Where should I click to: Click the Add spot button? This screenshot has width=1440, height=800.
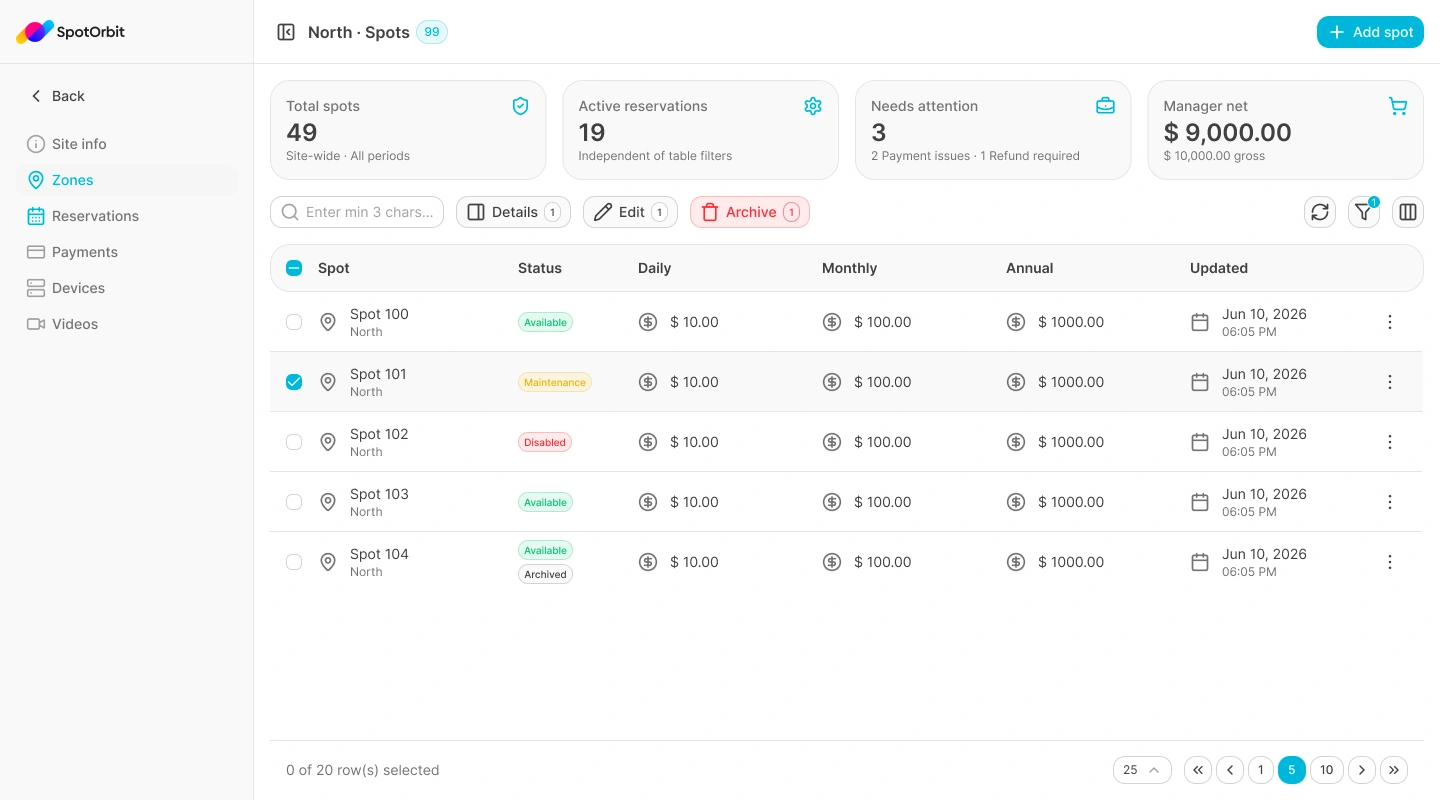coord(1370,32)
